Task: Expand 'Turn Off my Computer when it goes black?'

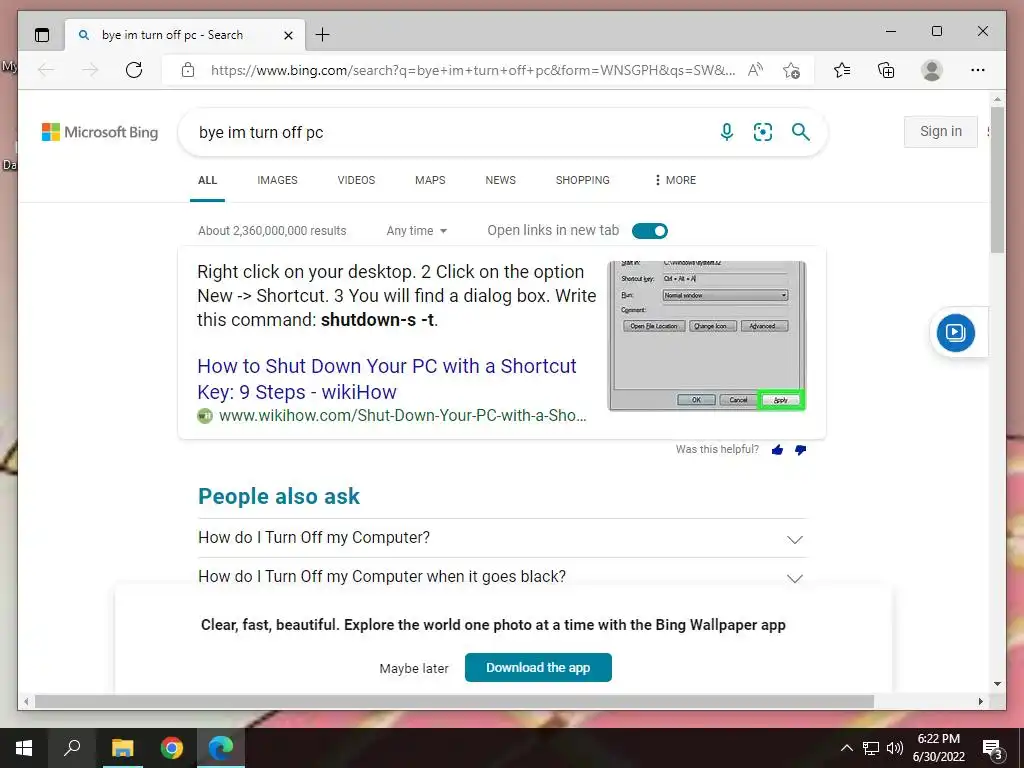Action: tap(502, 577)
